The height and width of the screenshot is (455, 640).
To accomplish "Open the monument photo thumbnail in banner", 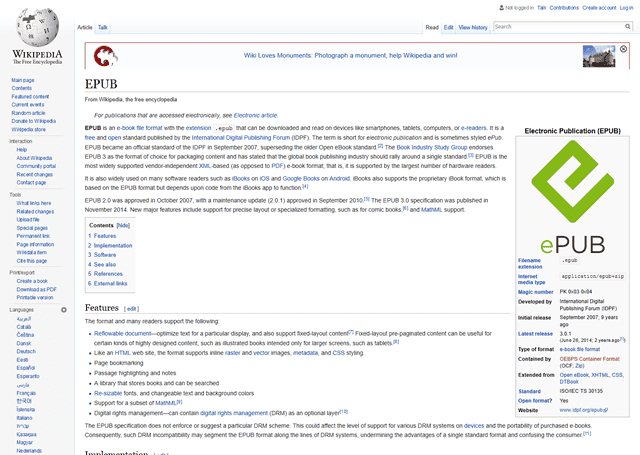I will pos(599,56).
